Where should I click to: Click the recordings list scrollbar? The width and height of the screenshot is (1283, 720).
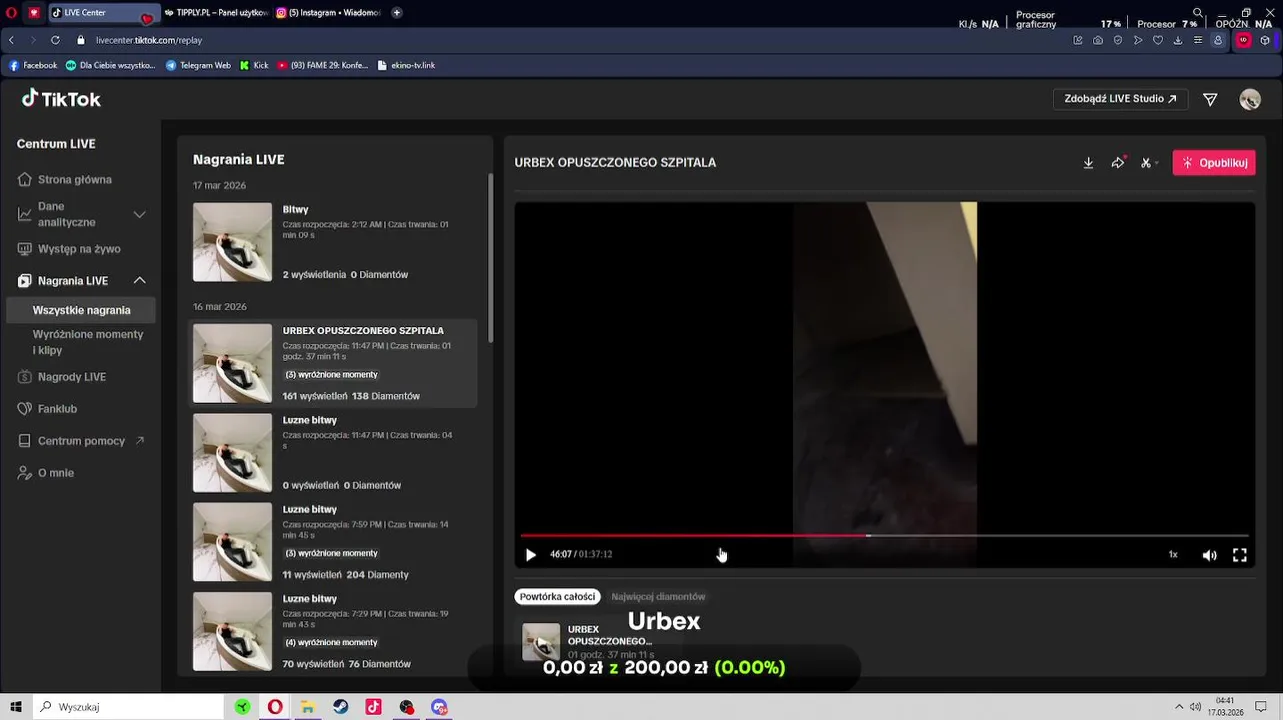(490, 258)
